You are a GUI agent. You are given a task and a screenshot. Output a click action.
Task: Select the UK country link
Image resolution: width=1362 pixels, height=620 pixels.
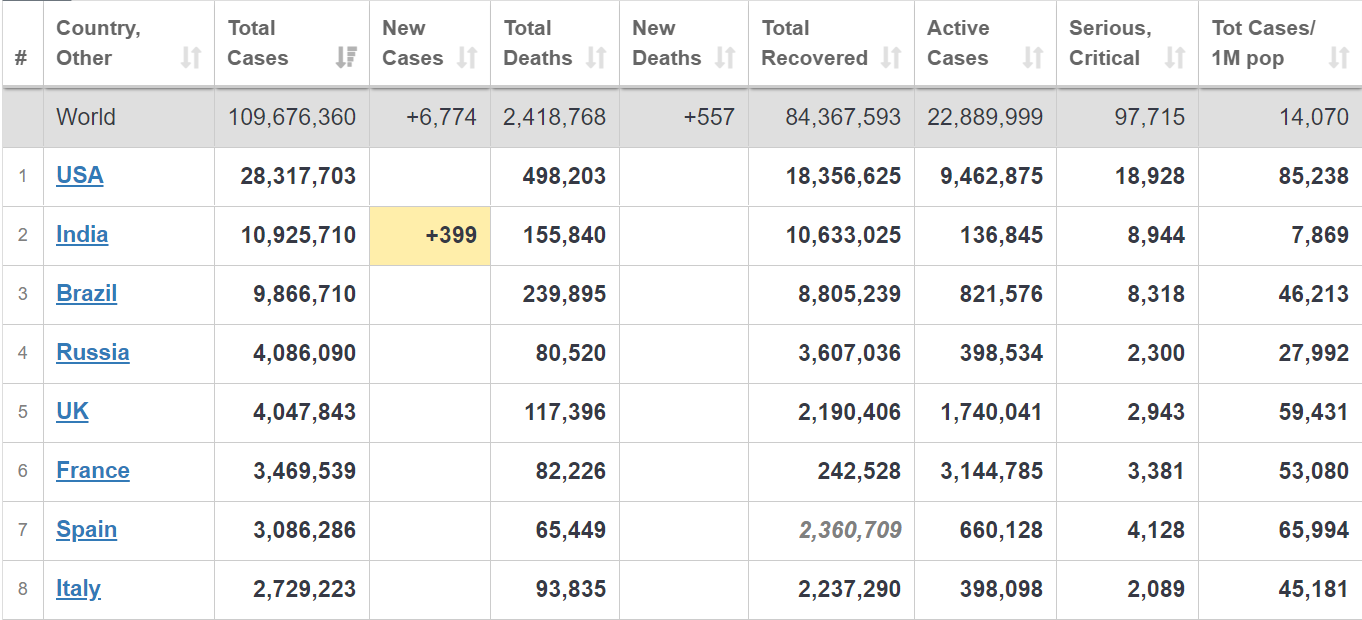coord(72,412)
